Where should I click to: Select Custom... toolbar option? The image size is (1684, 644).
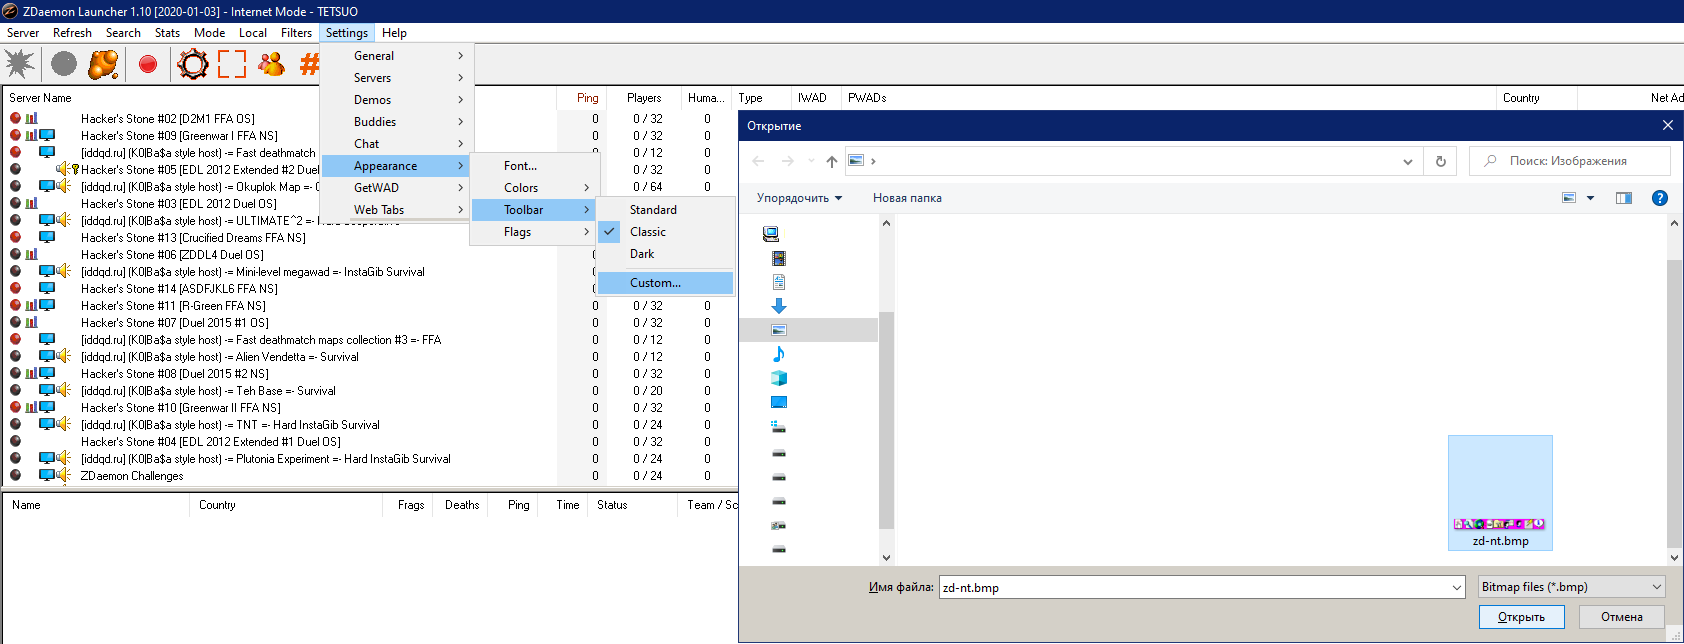point(664,283)
